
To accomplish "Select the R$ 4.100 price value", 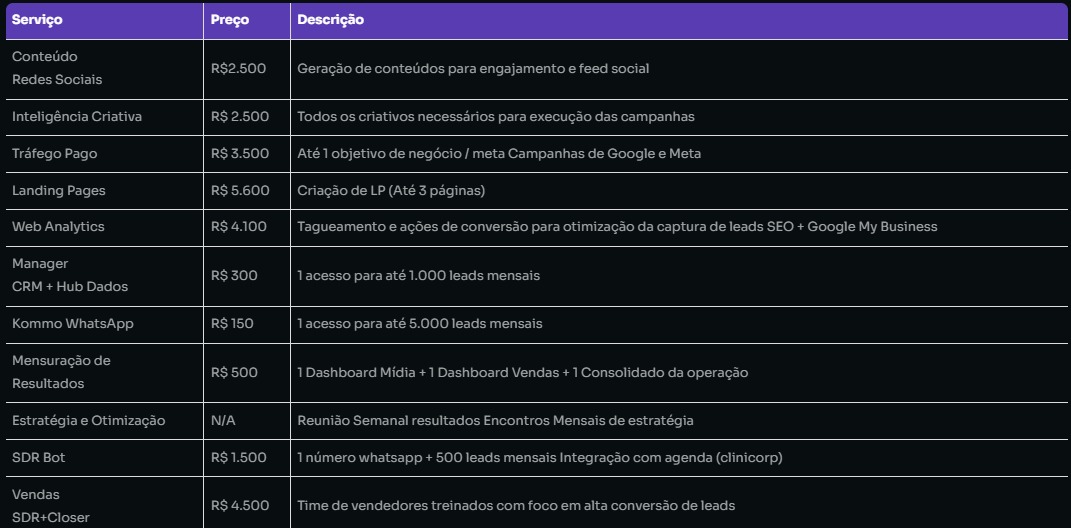I will click(239, 227).
